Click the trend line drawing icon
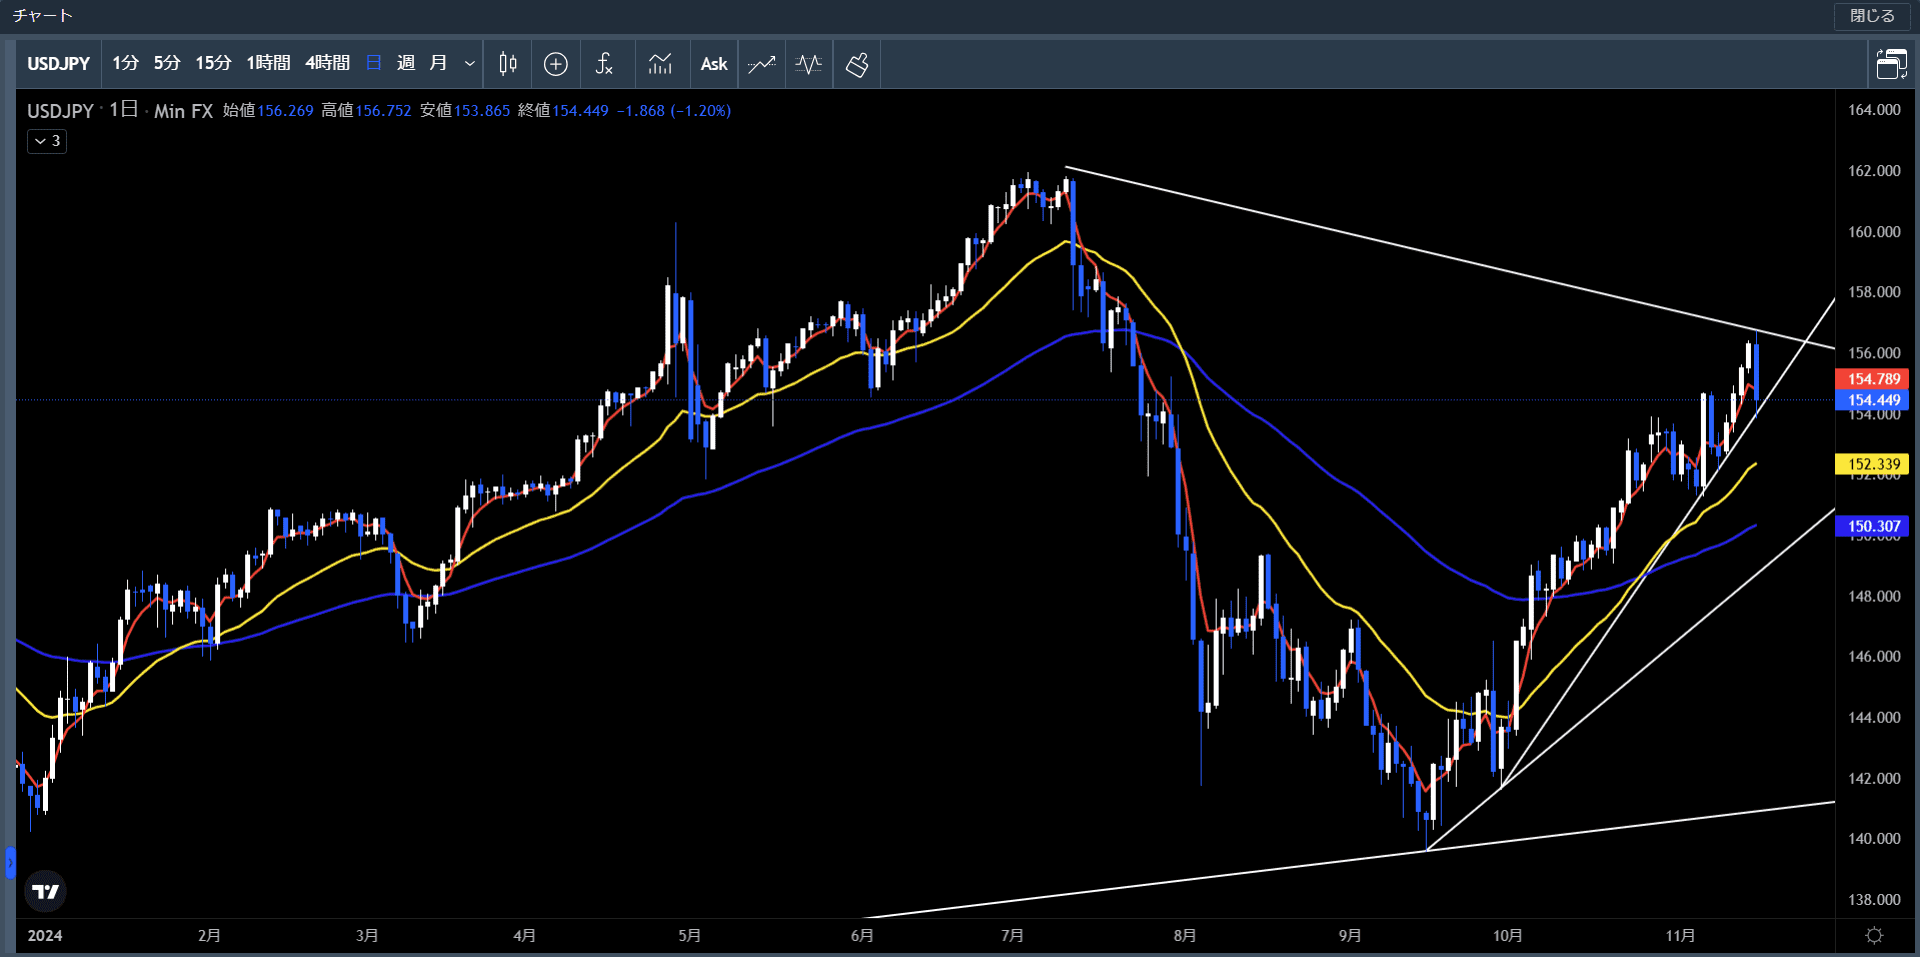 coord(762,64)
